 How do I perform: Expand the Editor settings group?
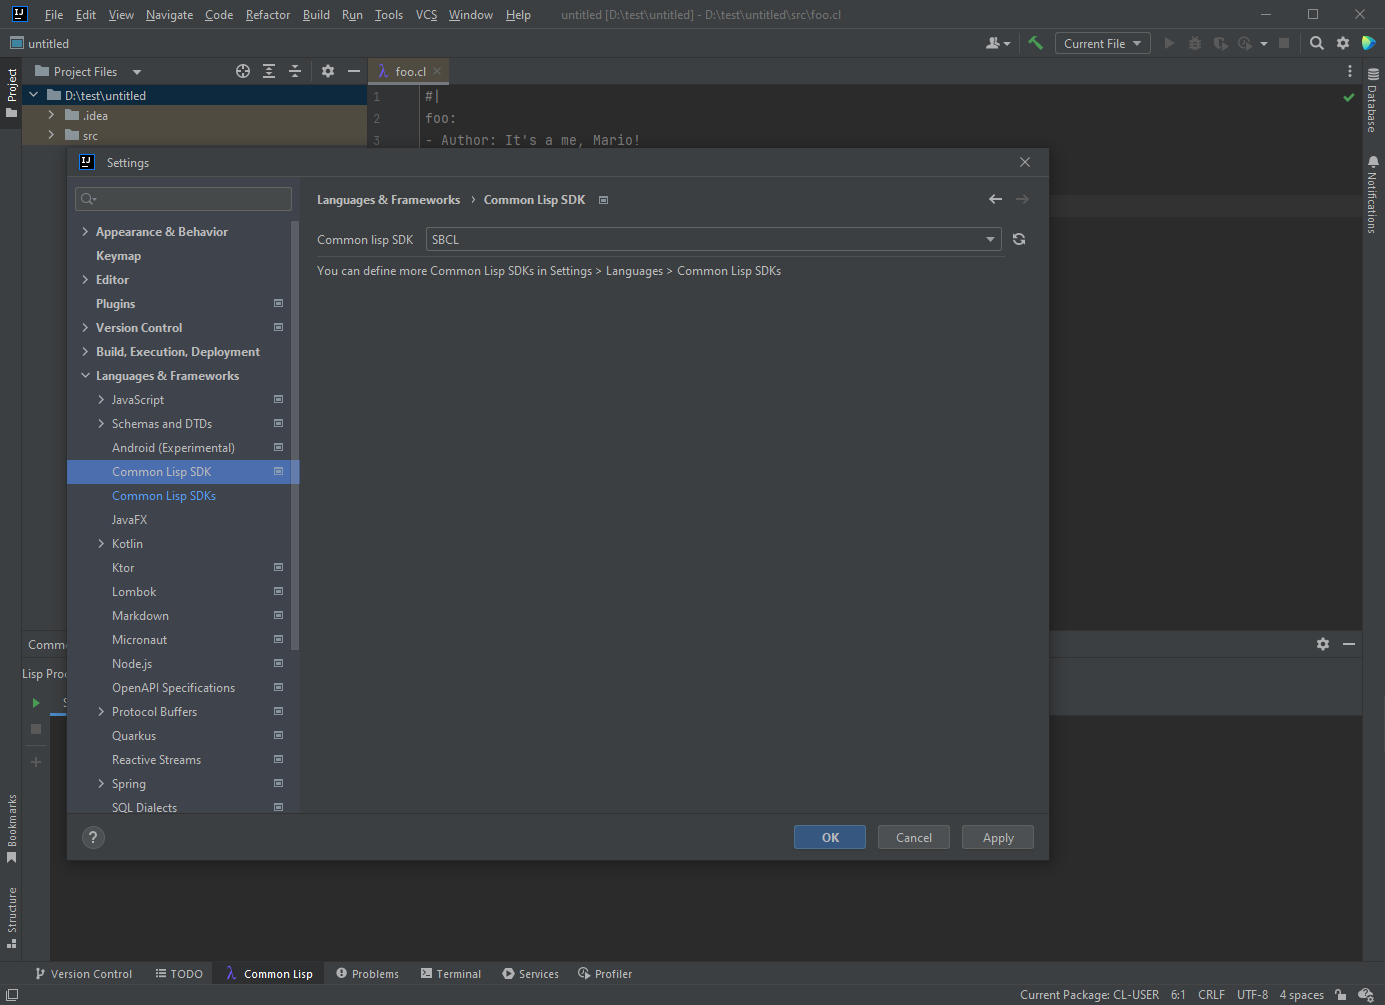(x=85, y=280)
